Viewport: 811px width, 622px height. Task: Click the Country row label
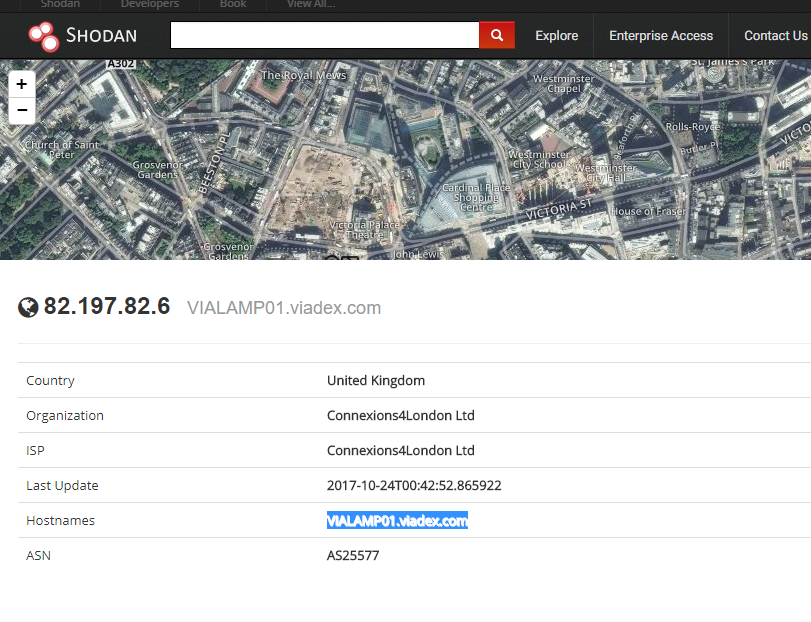coord(50,381)
